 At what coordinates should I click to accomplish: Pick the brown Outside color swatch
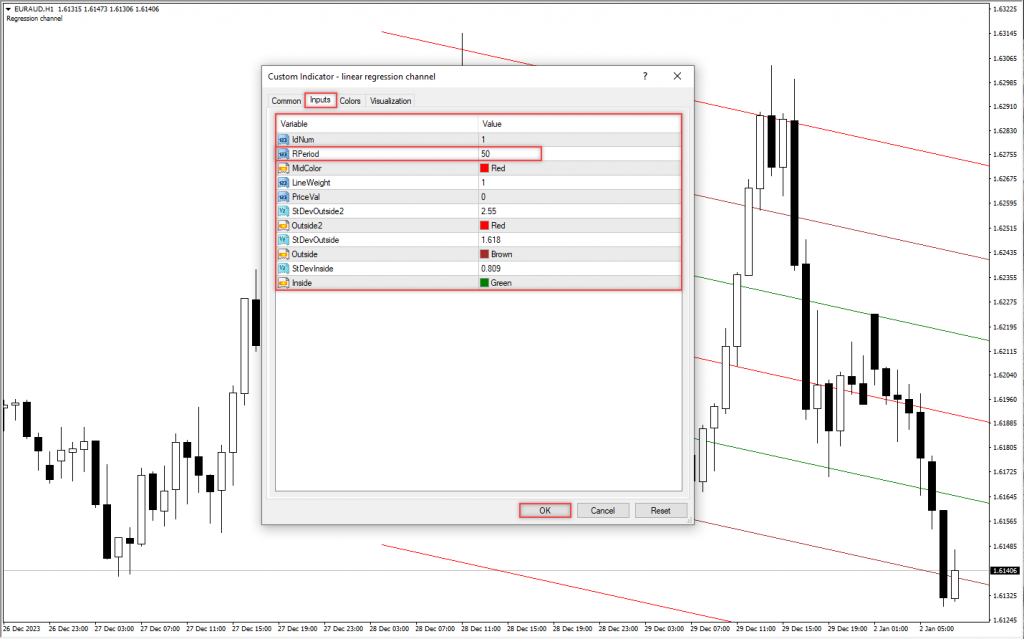485,255
